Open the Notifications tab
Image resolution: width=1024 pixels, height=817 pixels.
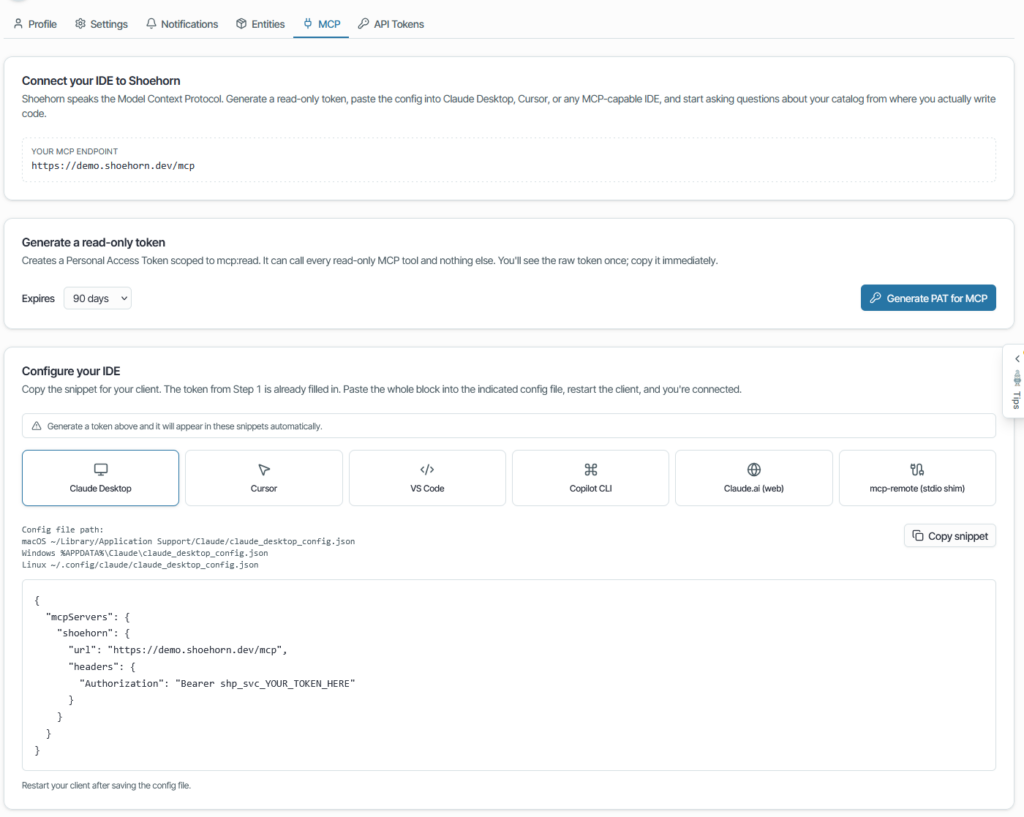[x=182, y=24]
